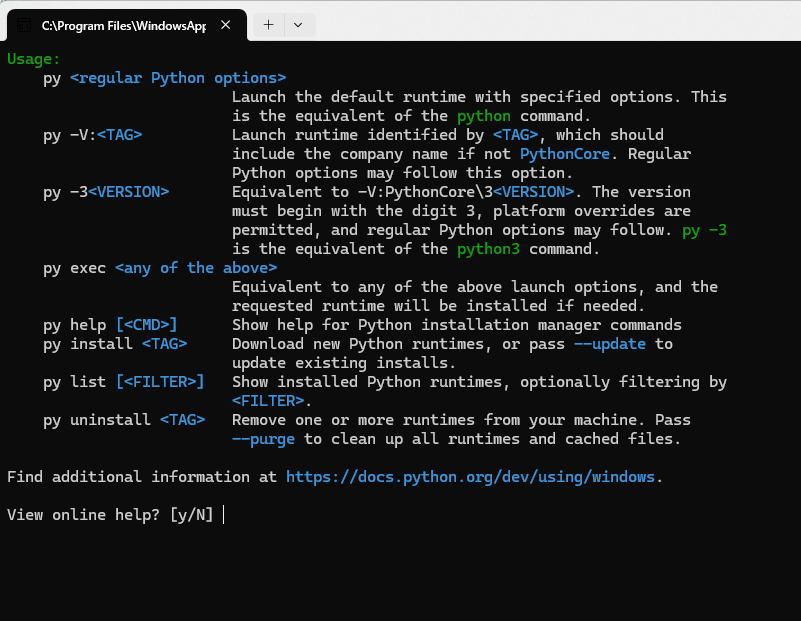
Task: Click the green python3 command text
Action: tap(488, 248)
